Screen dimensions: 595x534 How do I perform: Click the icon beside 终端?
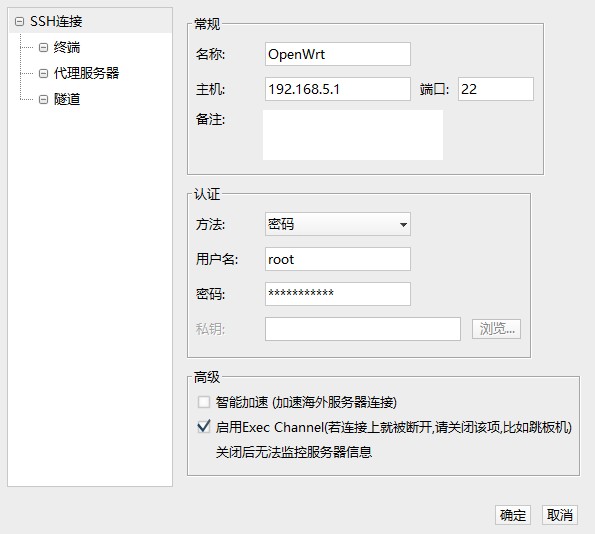coord(43,47)
